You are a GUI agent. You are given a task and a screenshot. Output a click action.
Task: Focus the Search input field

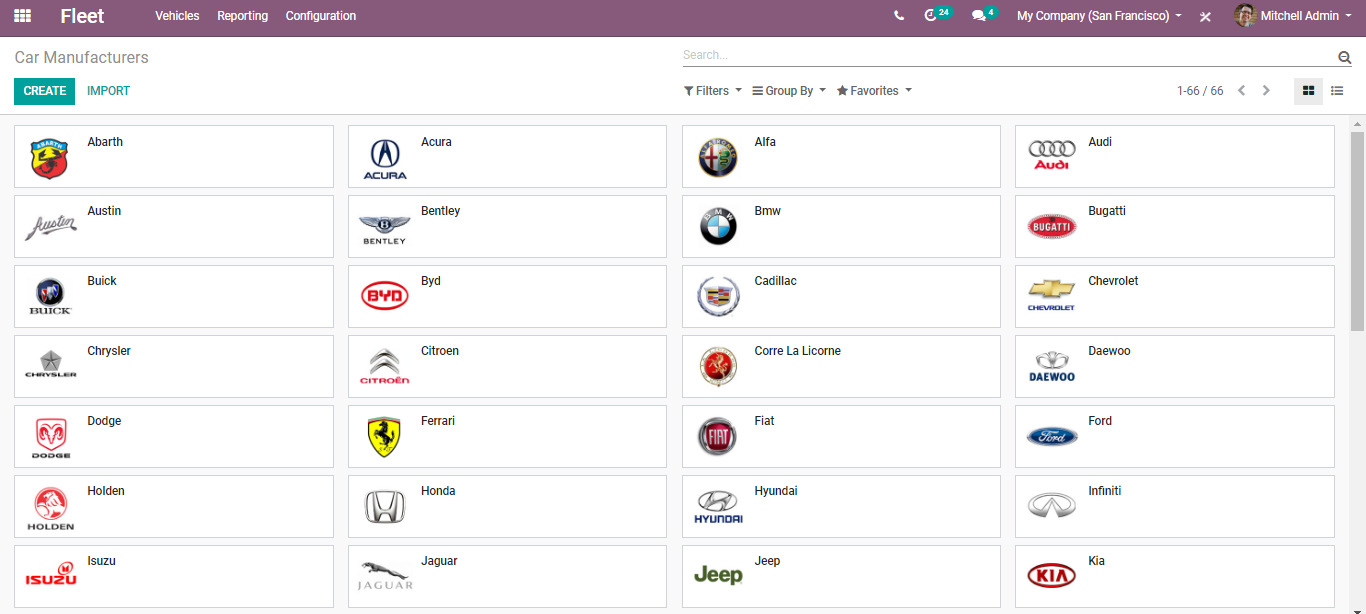tap(1008, 55)
